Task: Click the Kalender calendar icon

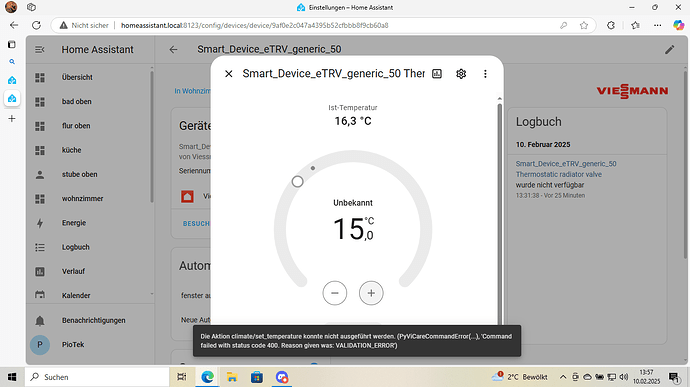Action: pyautogui.click(x=40, y=295)
